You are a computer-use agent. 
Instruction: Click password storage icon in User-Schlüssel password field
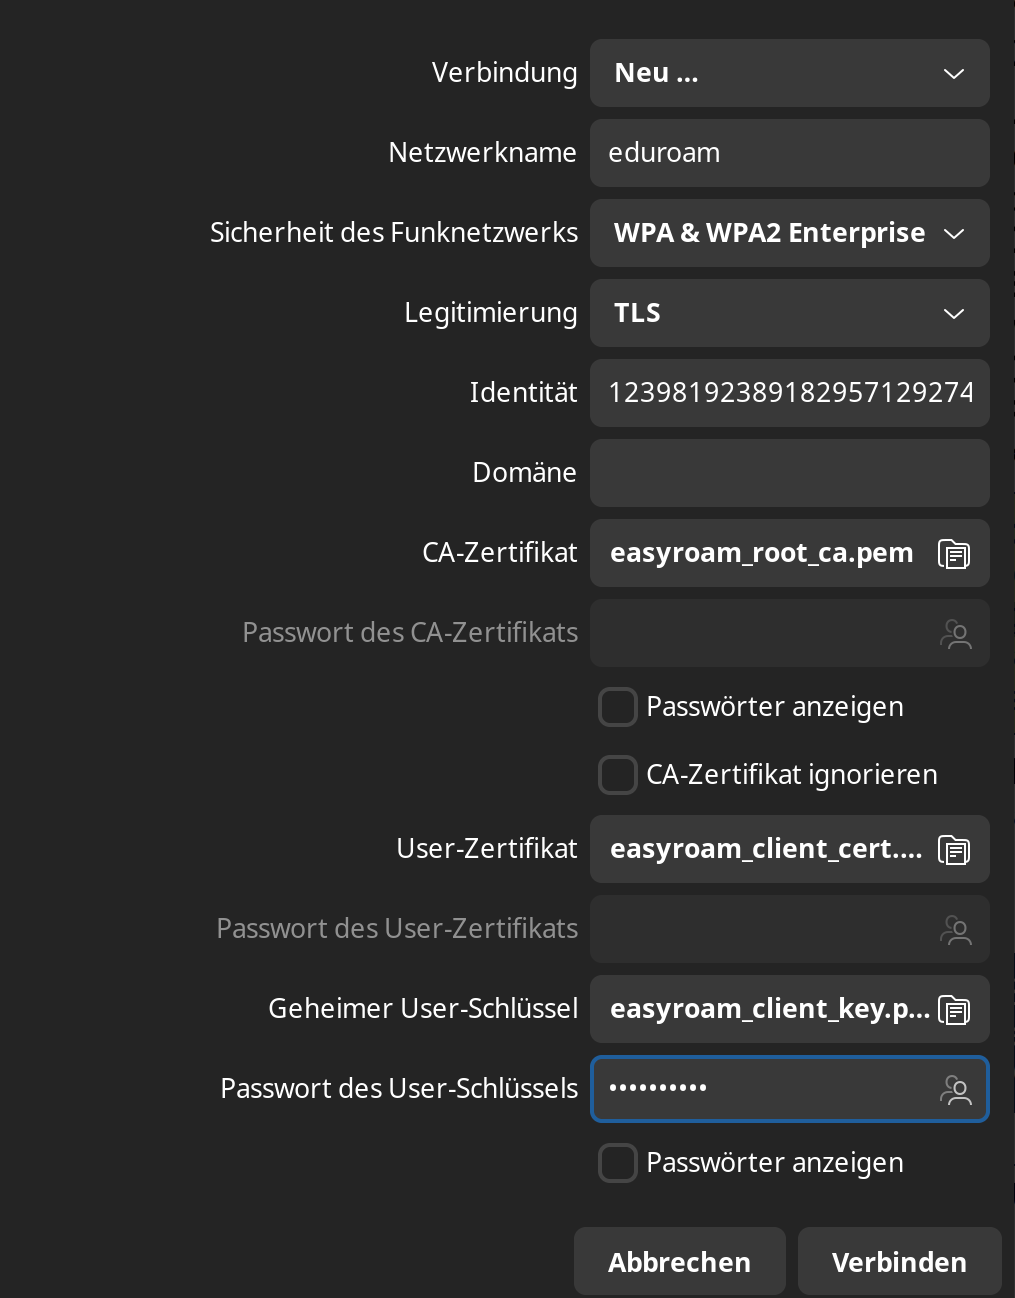[x=955, y=1089]
